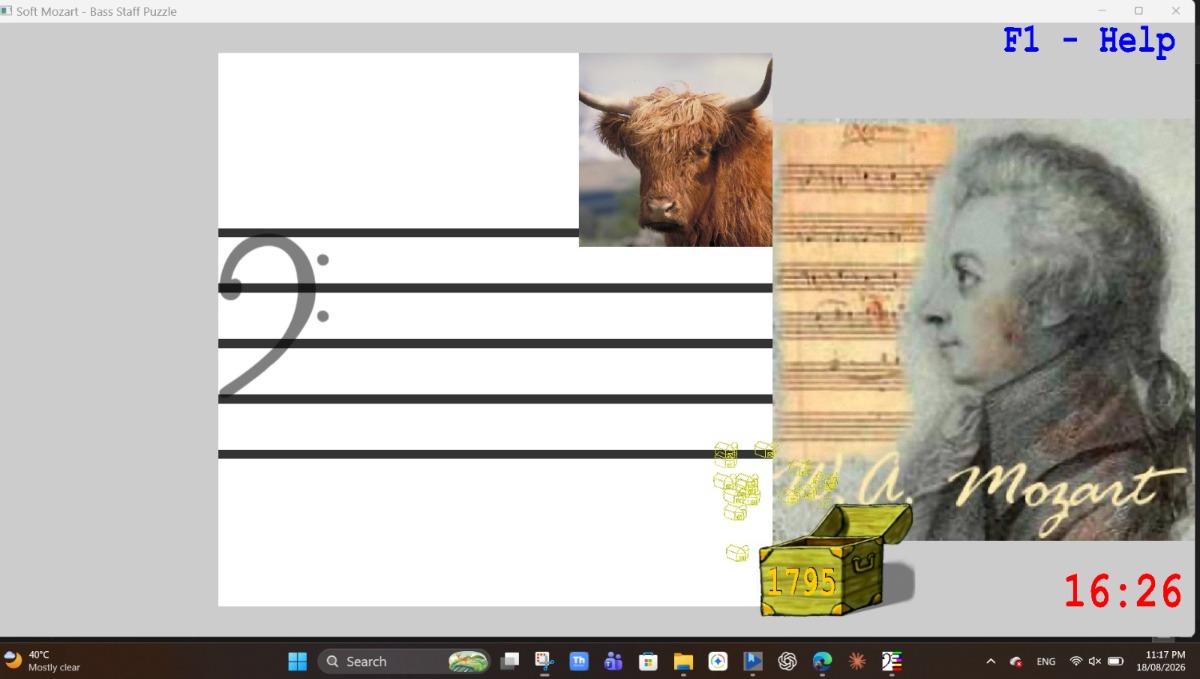Image resolution: width=1200 pixels, height=679 pixels.
Task: Open Microsoft Store from the taskbar
Action: click(648, 661)
